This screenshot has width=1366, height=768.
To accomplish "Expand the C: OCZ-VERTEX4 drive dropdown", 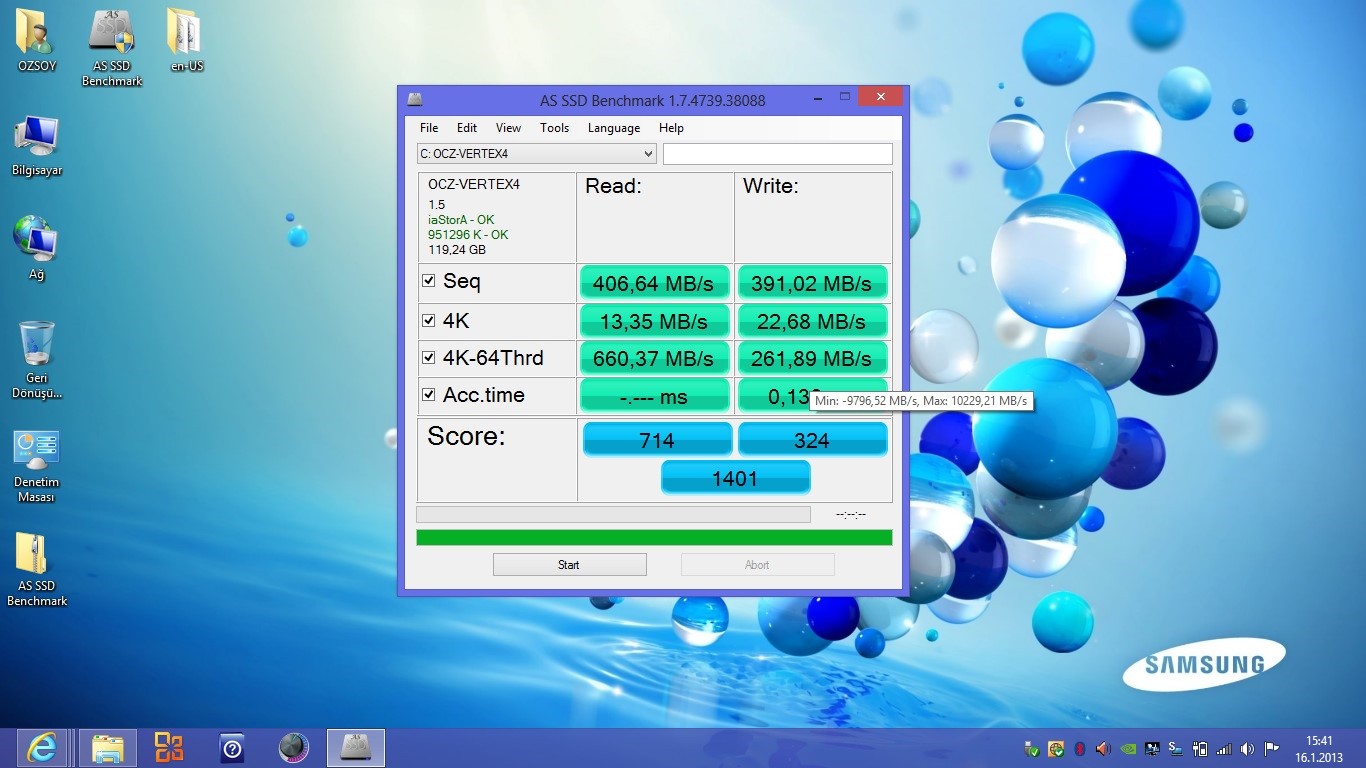I will 648,154.
